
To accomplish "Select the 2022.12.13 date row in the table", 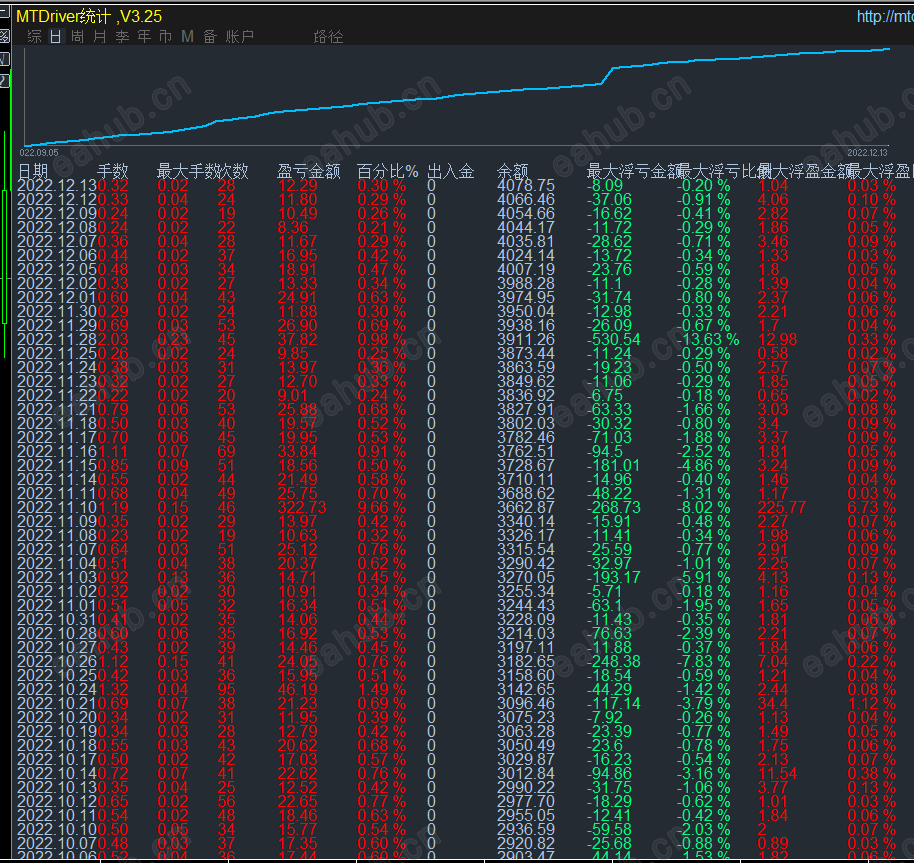I will [57, 185].
